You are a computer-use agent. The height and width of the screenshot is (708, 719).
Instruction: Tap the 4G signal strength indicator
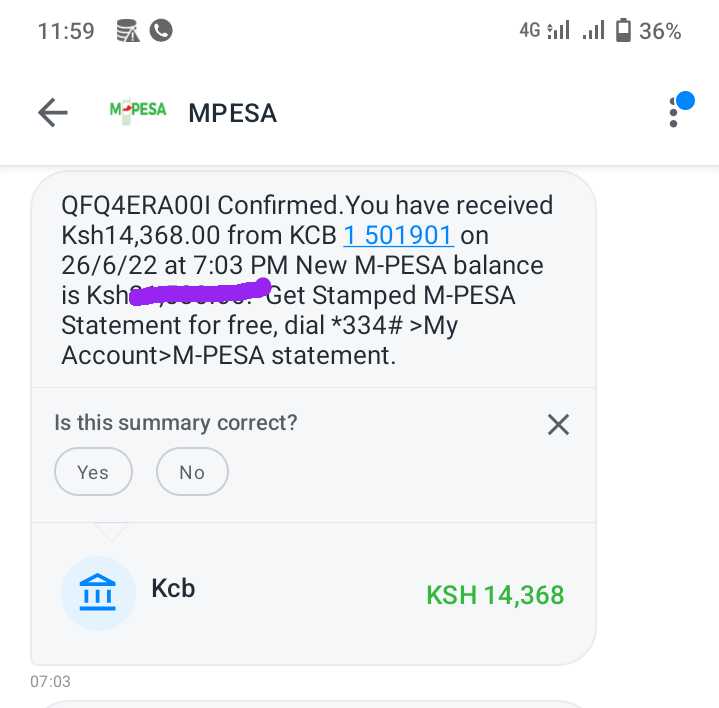(x=545, y=31)
